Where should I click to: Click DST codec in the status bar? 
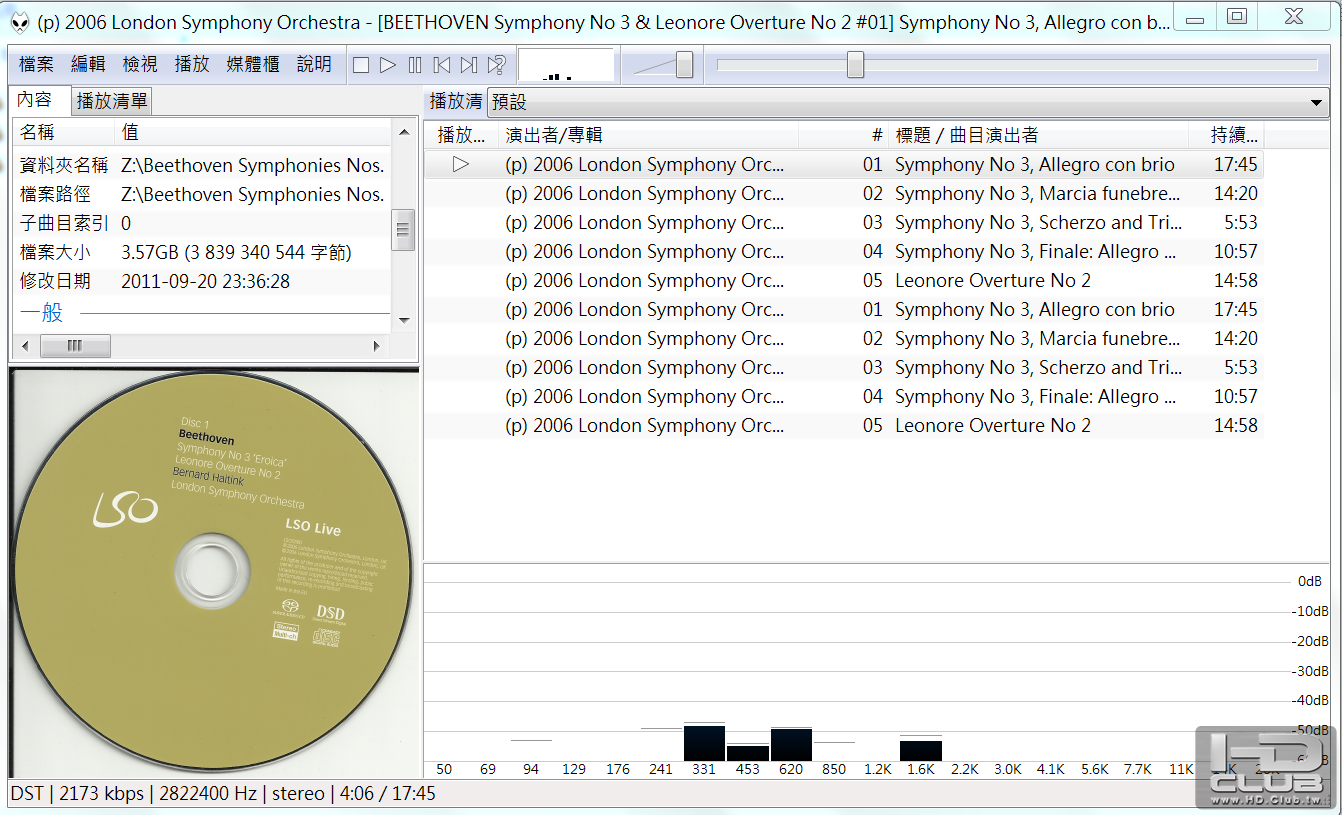coord(27,794)
